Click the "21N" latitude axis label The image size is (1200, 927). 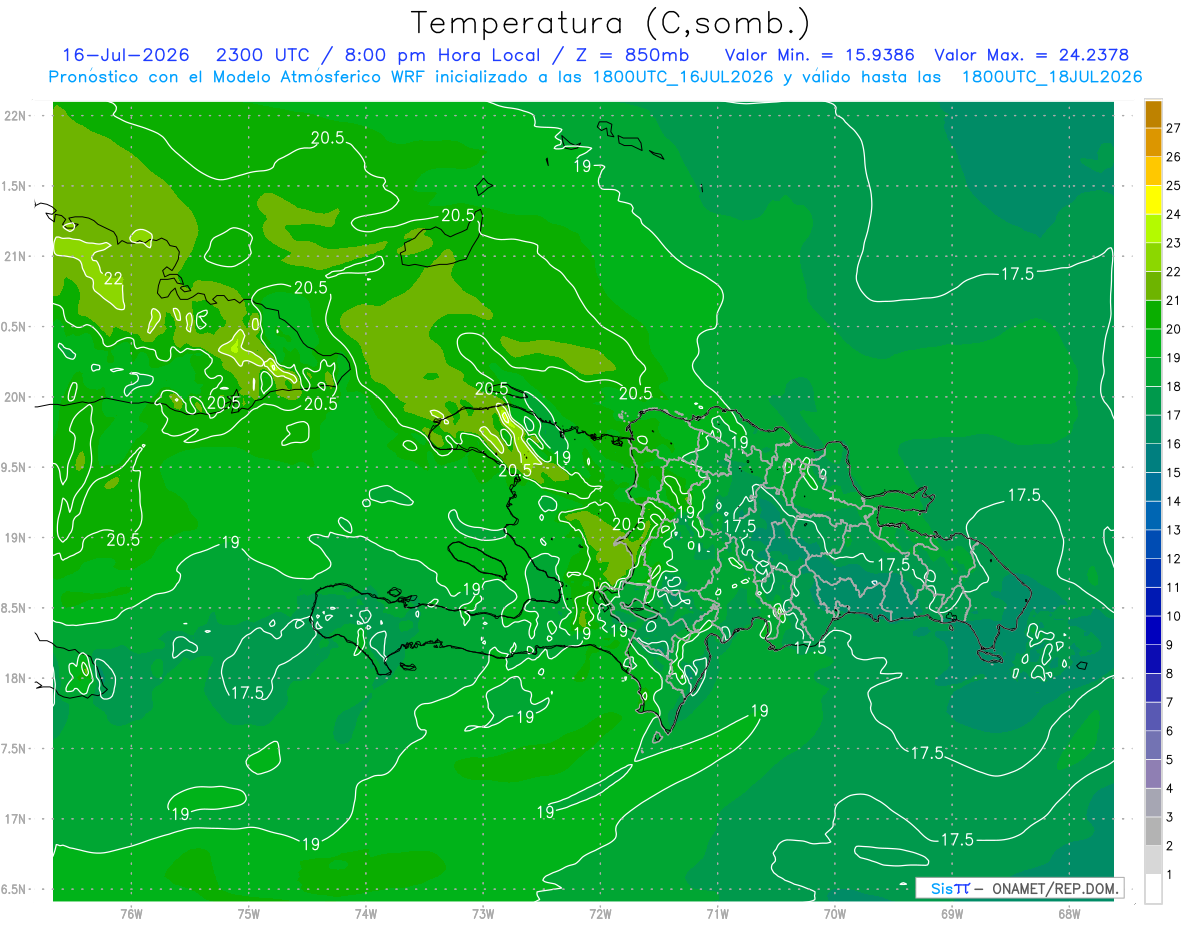15,257
